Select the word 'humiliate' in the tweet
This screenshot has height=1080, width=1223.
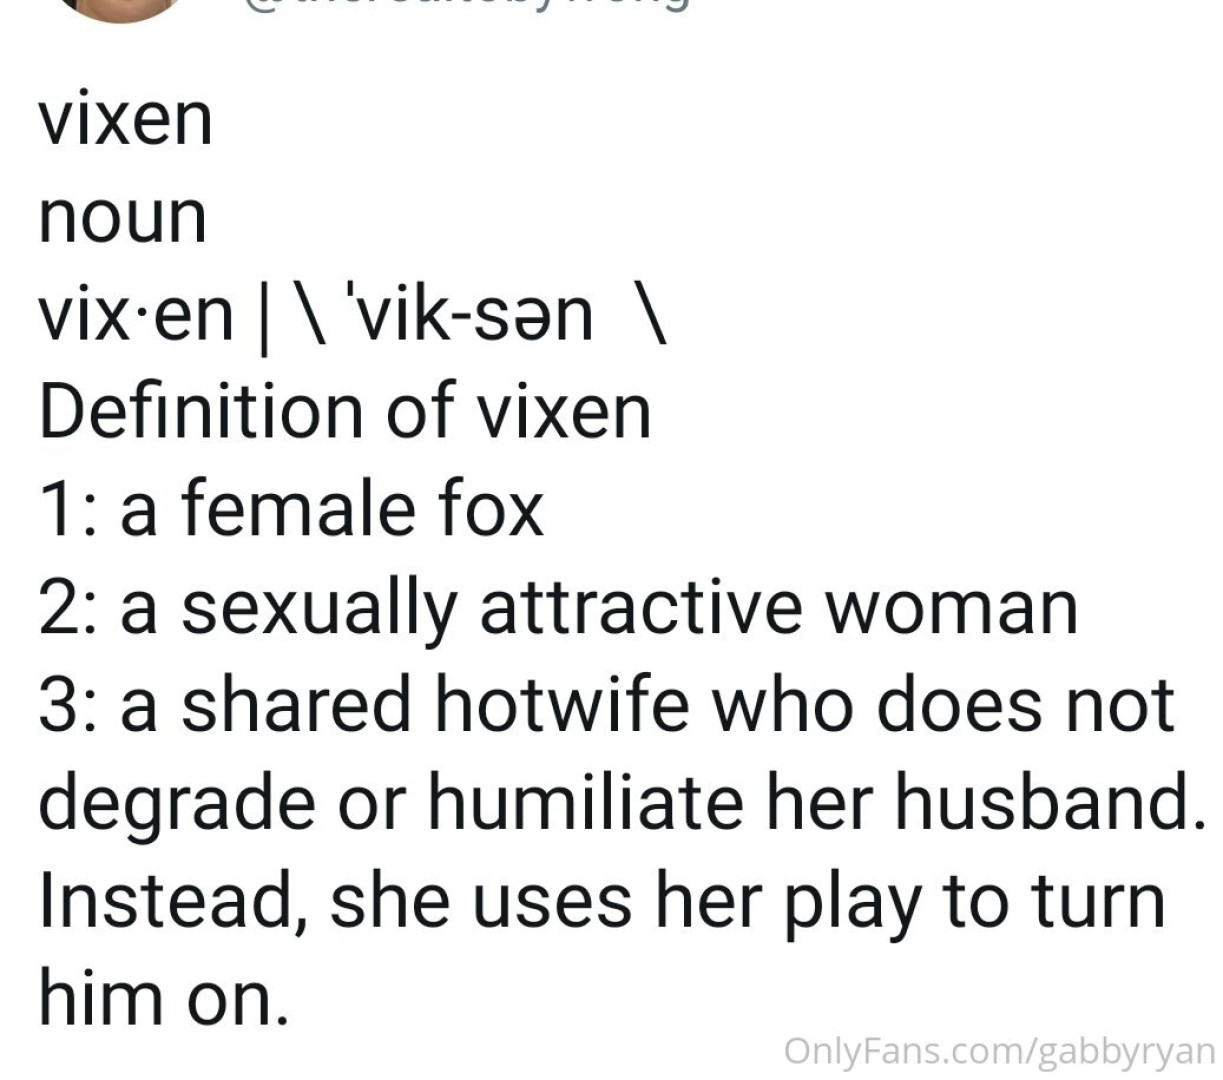click(x=586, y=801)
